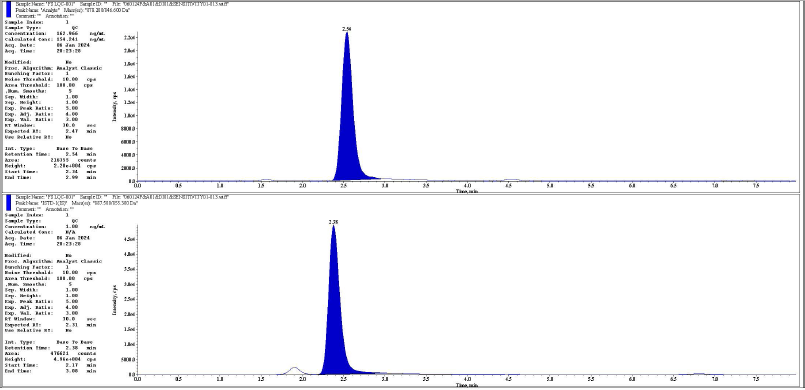Click the small bump near 4.5 min in the upper chromatogram
The width and height of the screenshot is (805, 390).
tap(511, 180)
